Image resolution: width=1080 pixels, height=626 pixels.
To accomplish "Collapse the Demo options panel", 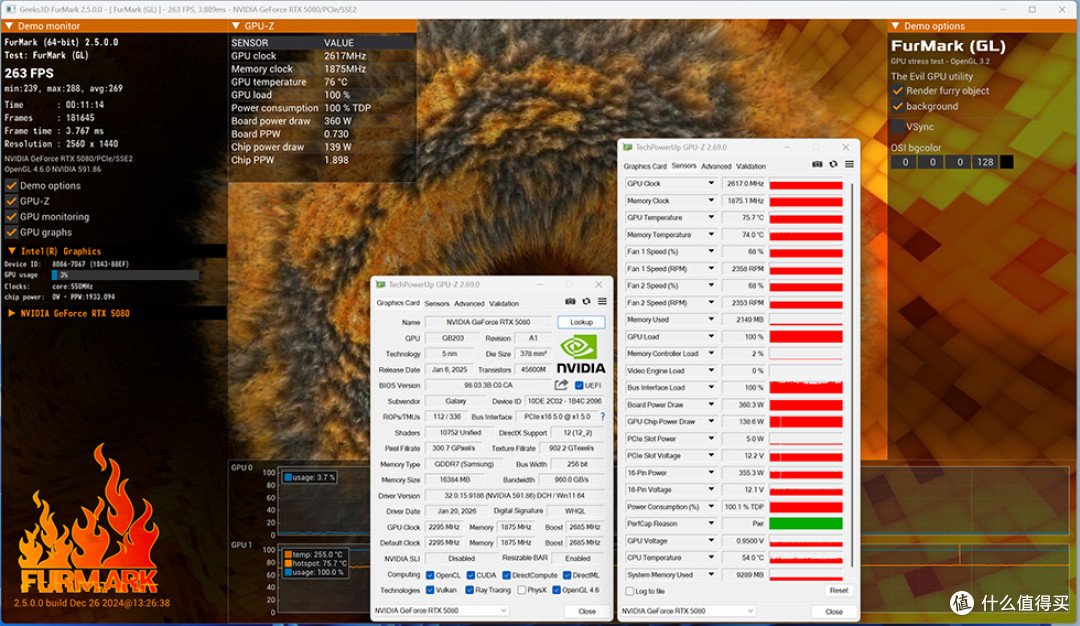I will pyautogui.click(x=895, y=26).
